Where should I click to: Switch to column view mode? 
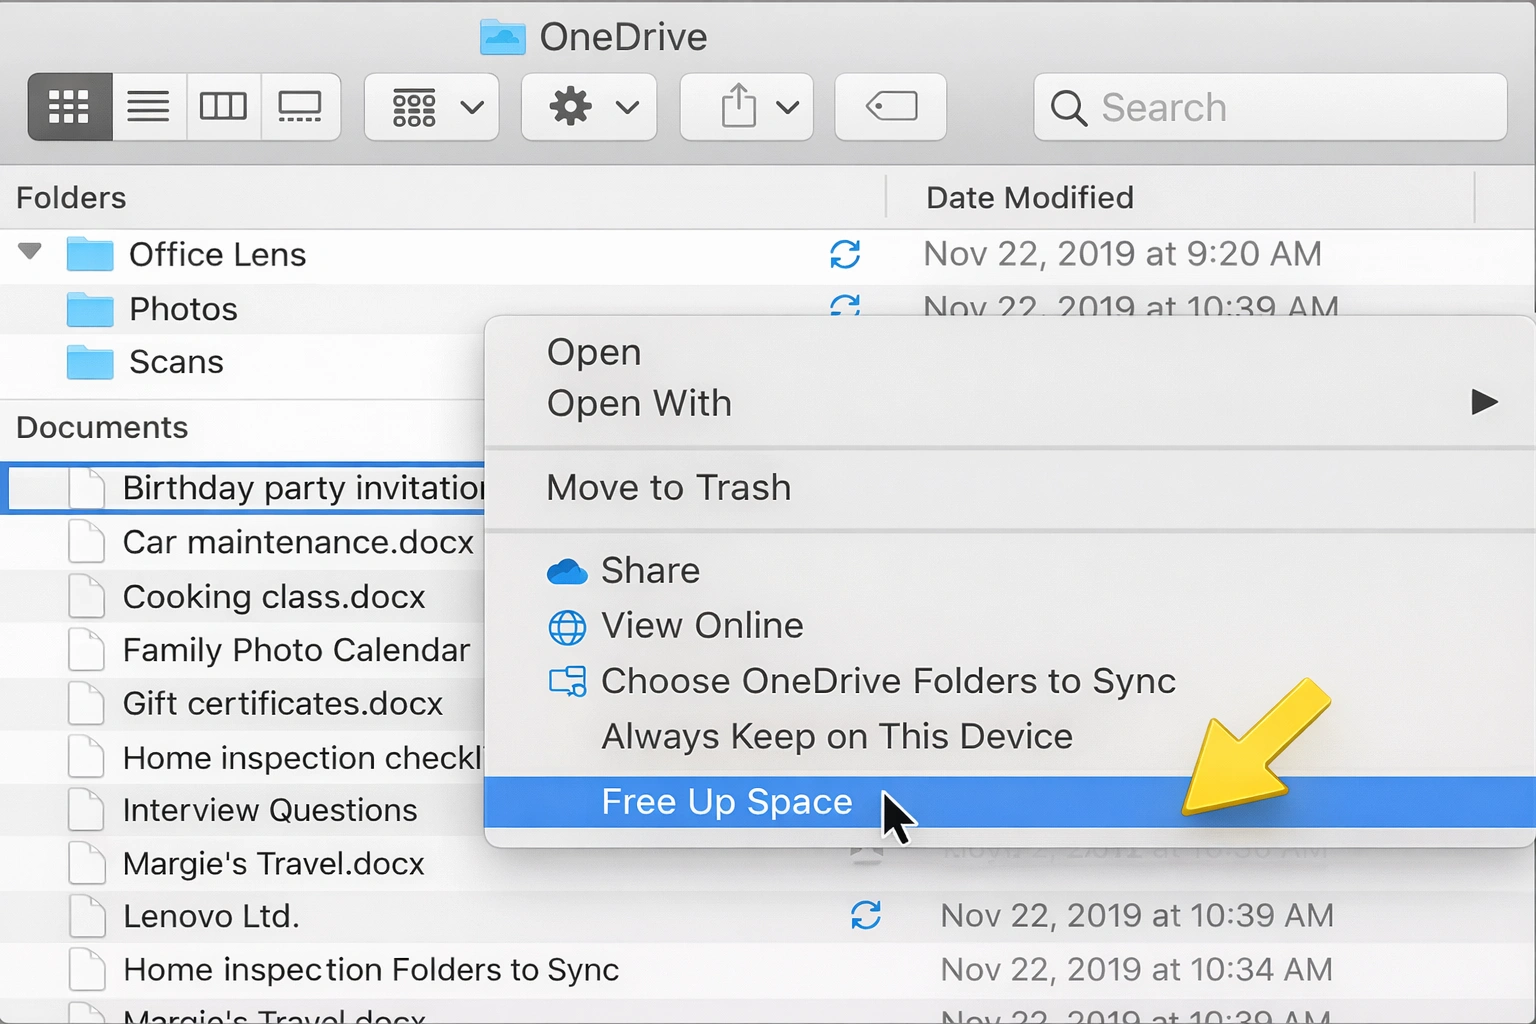(223, 106)
